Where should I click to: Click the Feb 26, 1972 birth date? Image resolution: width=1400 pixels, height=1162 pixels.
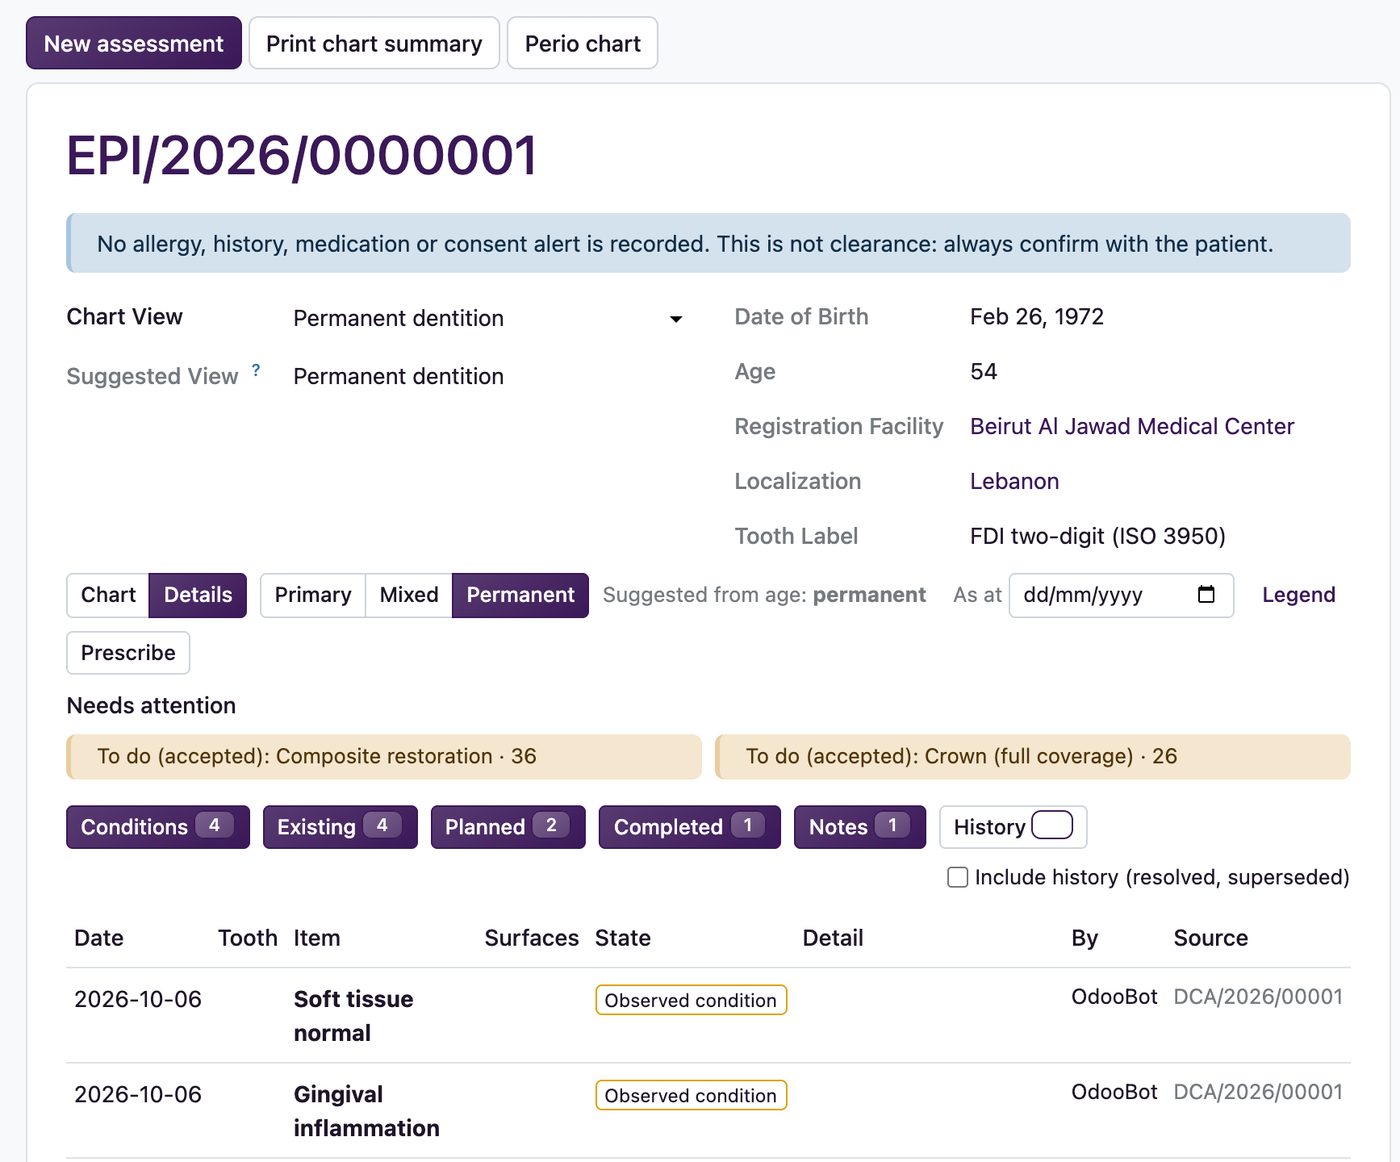[x=1037, y=317]
